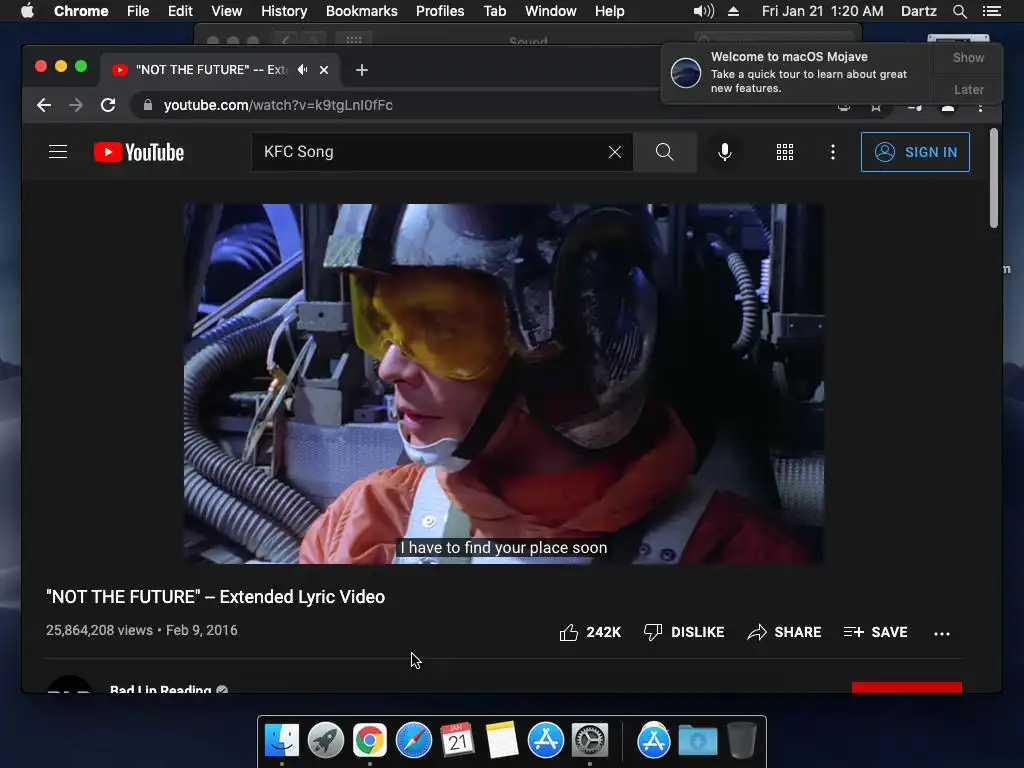Click the page's vertical scrollbar

click(x=993, y=178)
